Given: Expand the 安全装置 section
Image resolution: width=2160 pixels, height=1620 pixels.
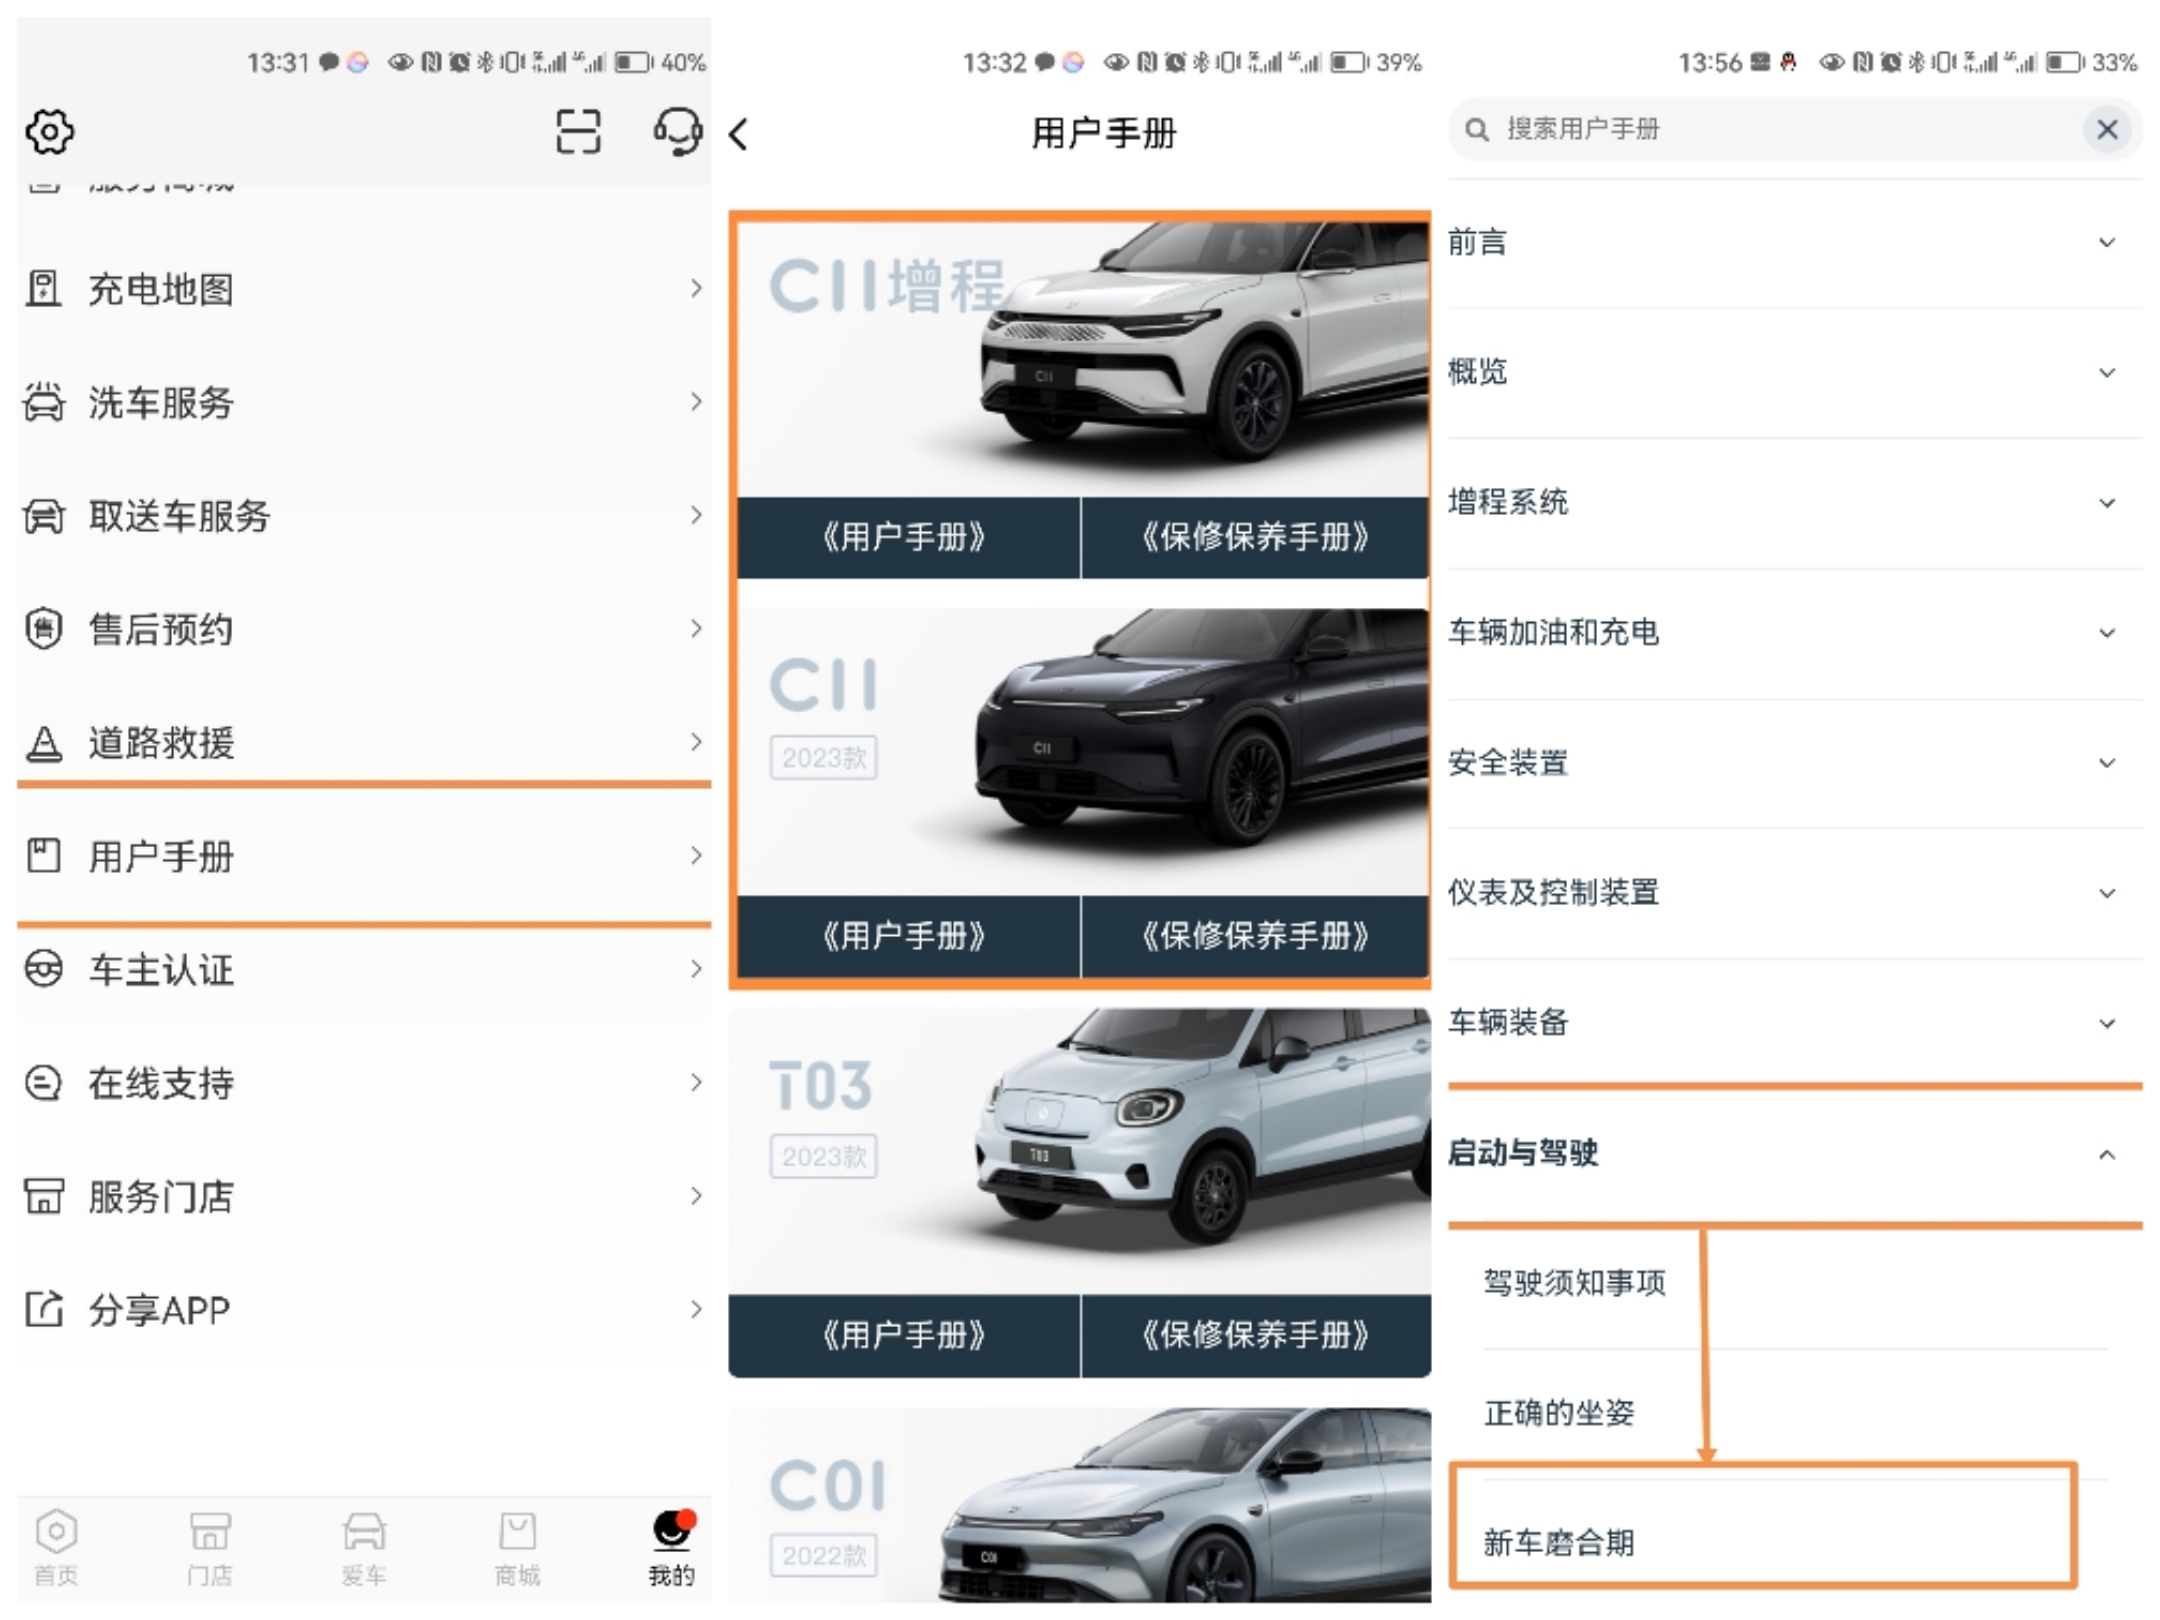Looking at the screenshot, I should pyautogui.click(x=1795, y=763).
